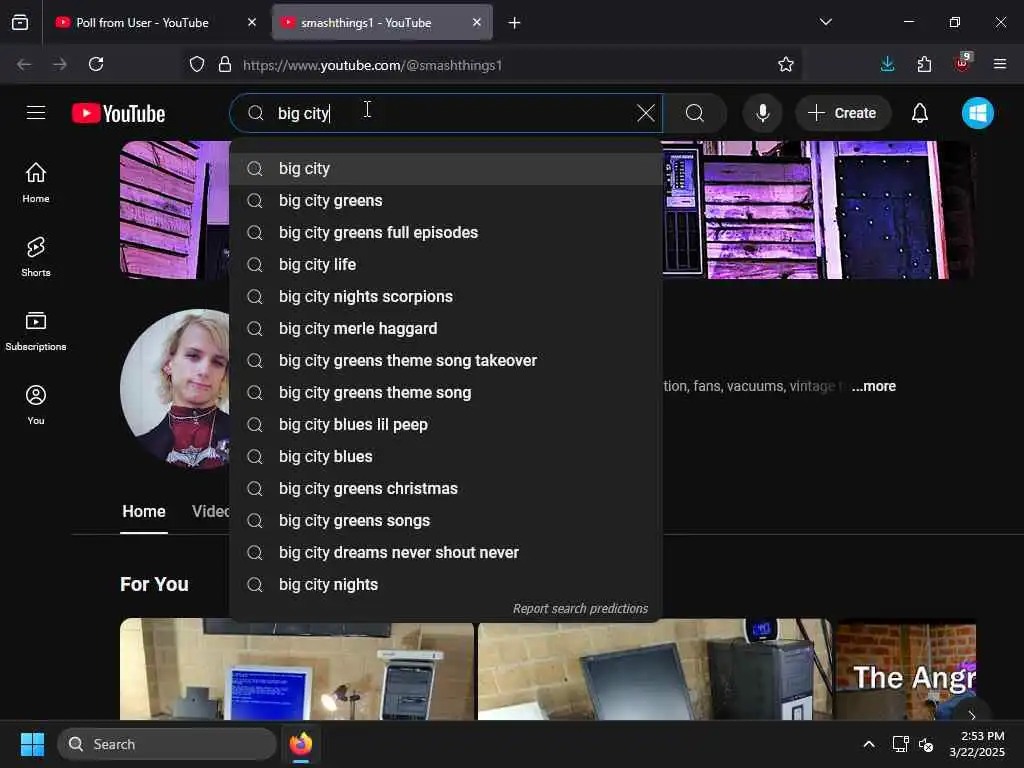Pick 'big city dreams never shout never'
Image resolution: width=1024 pixels, height=768 pixels.
pos(446,552)
